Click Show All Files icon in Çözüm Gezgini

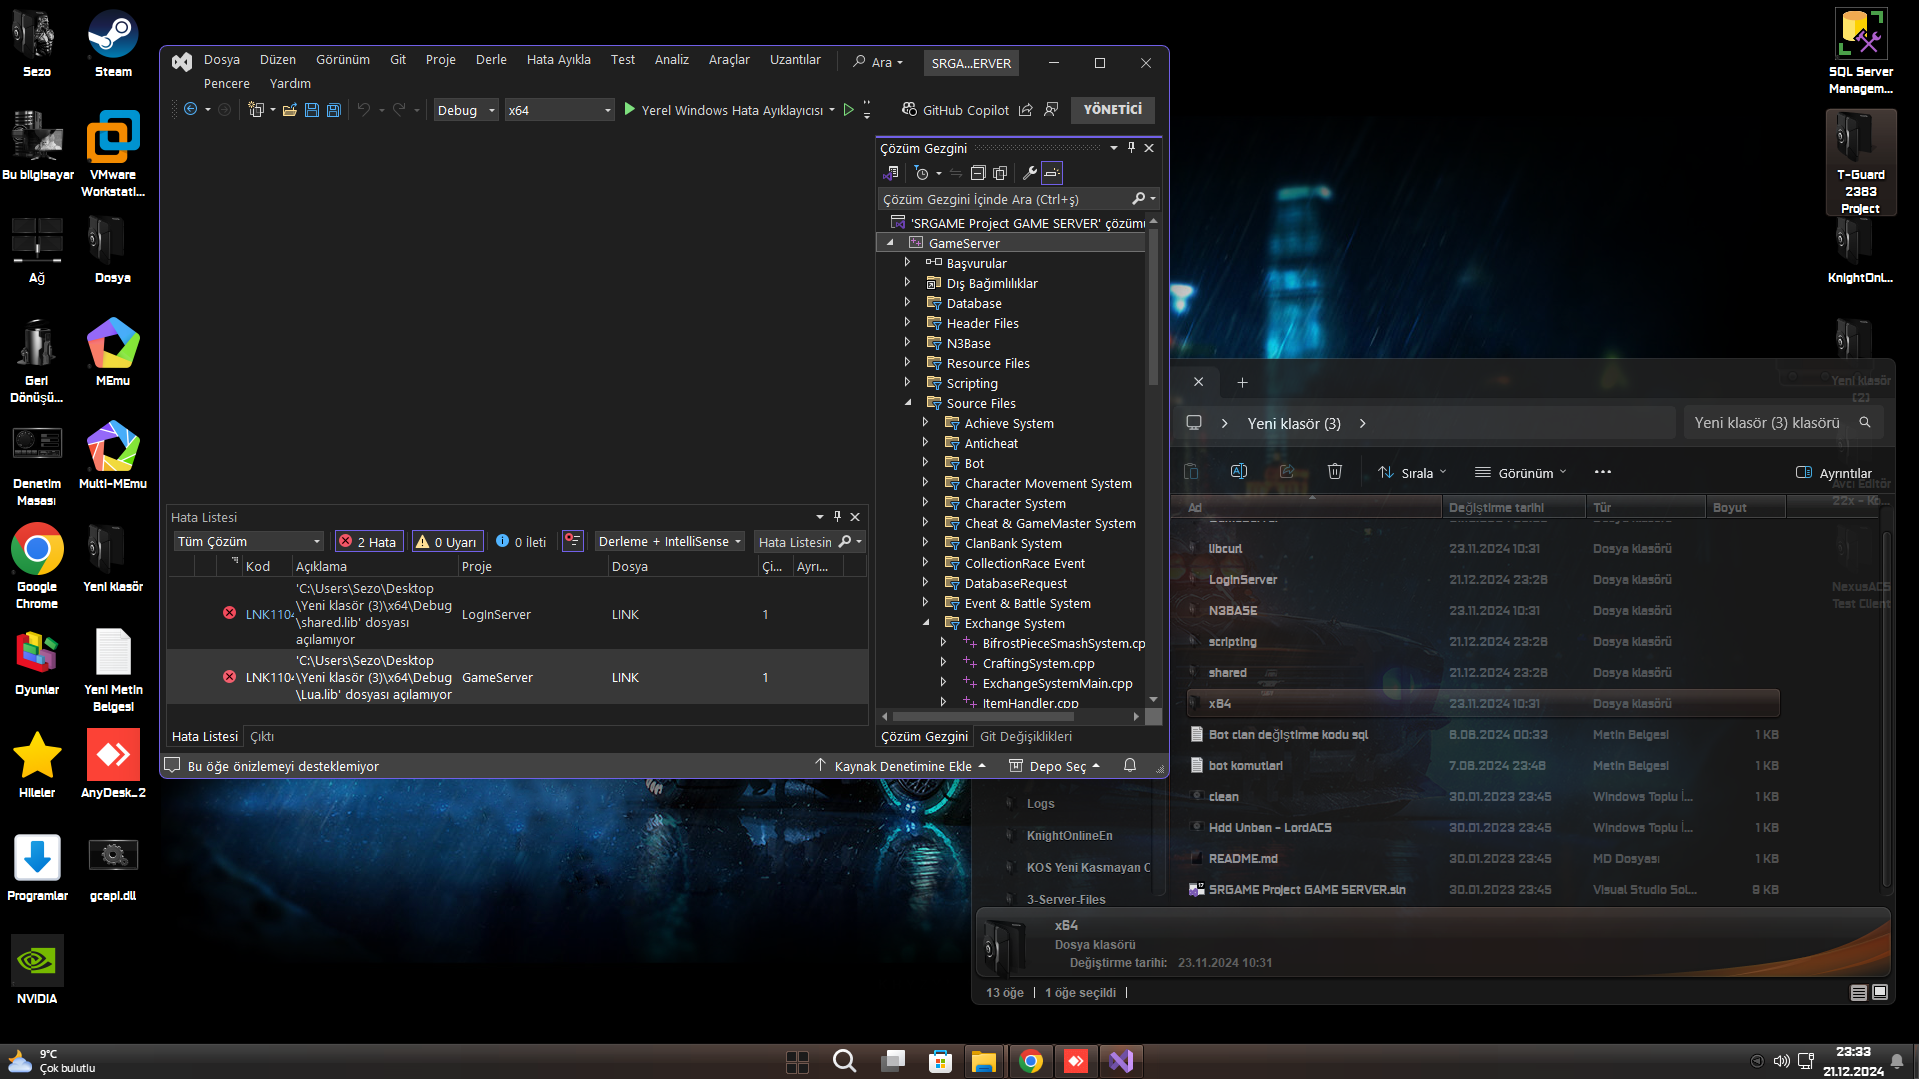pos(1000,173)
